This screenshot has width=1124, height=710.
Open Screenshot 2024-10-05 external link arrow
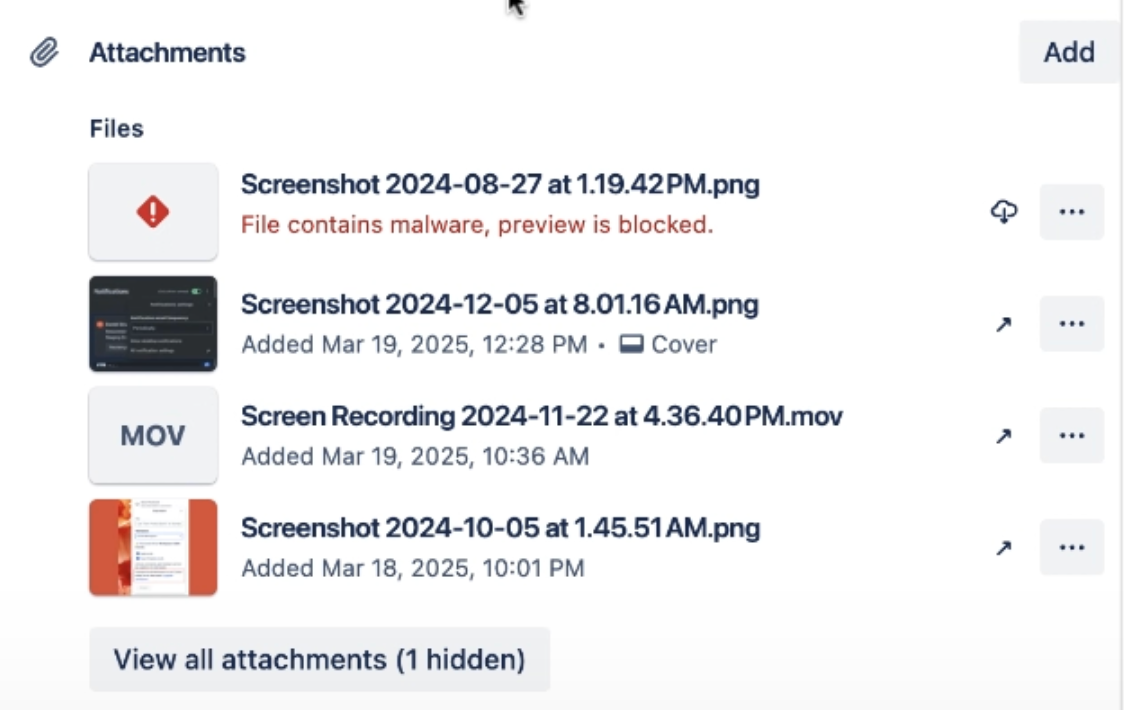pyautogui.click(x=1004, y=548)
